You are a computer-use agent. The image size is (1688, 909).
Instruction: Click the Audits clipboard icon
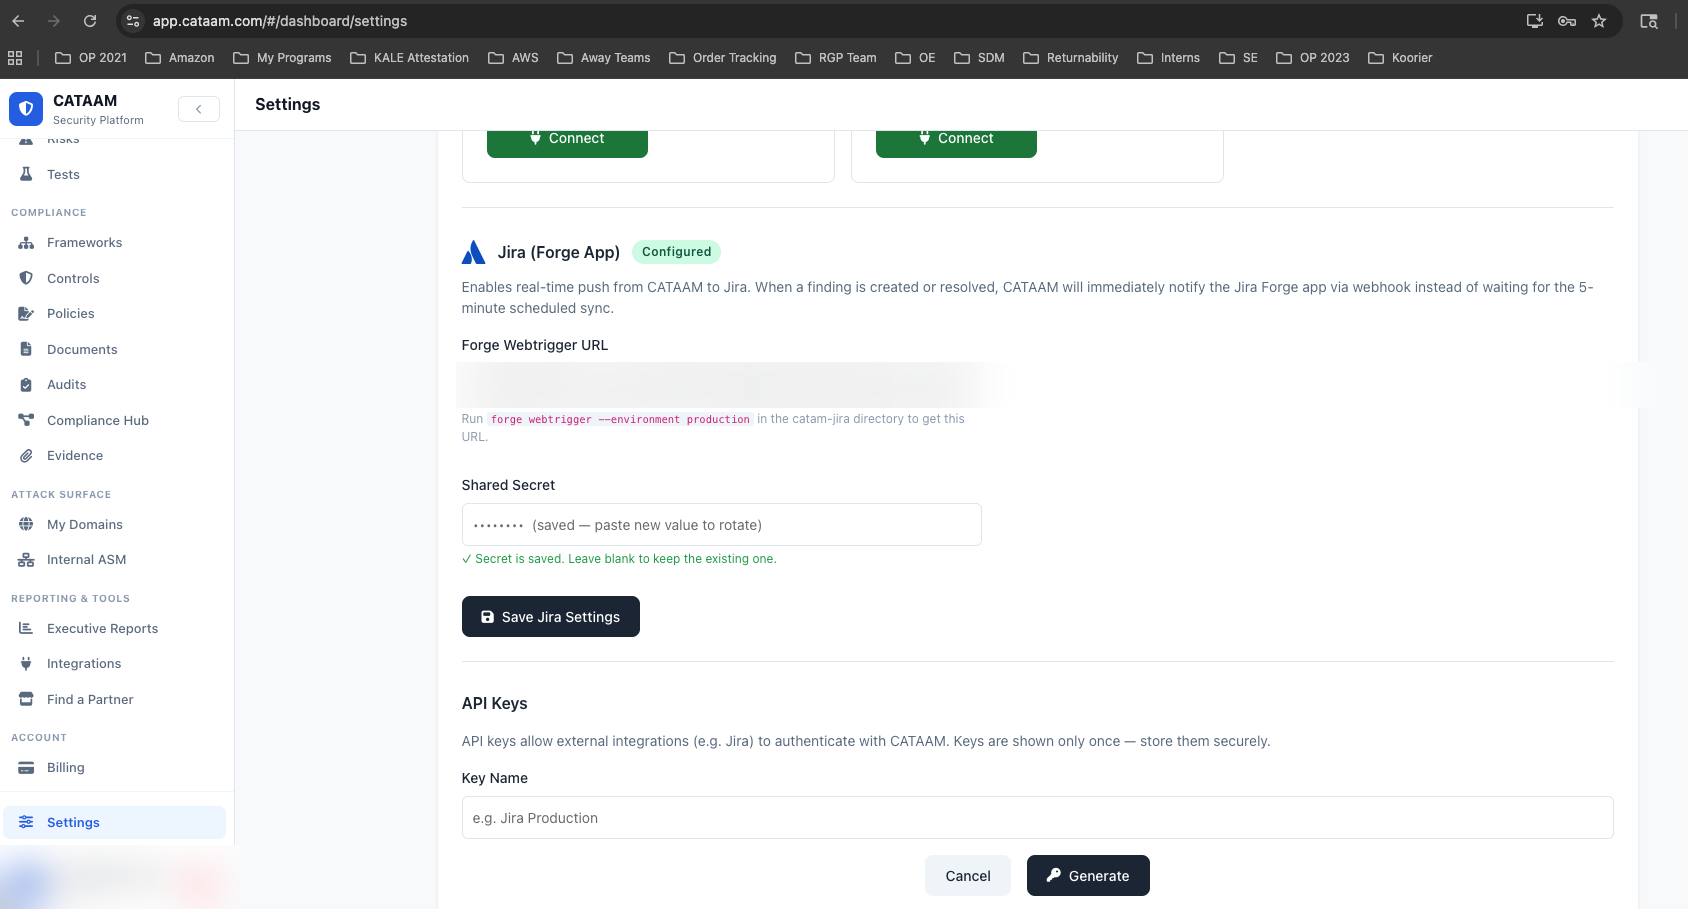click(26, 385)
